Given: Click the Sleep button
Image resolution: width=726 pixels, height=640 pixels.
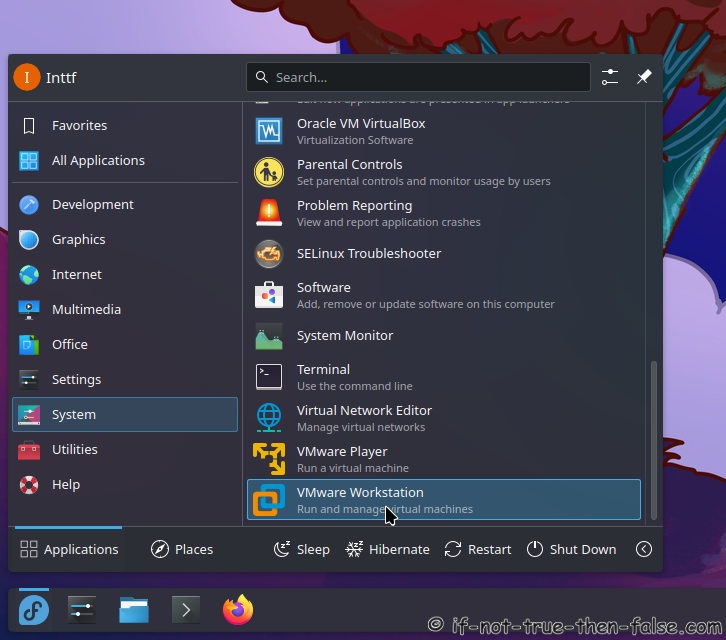Looking at the screenshot, I should click(x=302, y=550).
